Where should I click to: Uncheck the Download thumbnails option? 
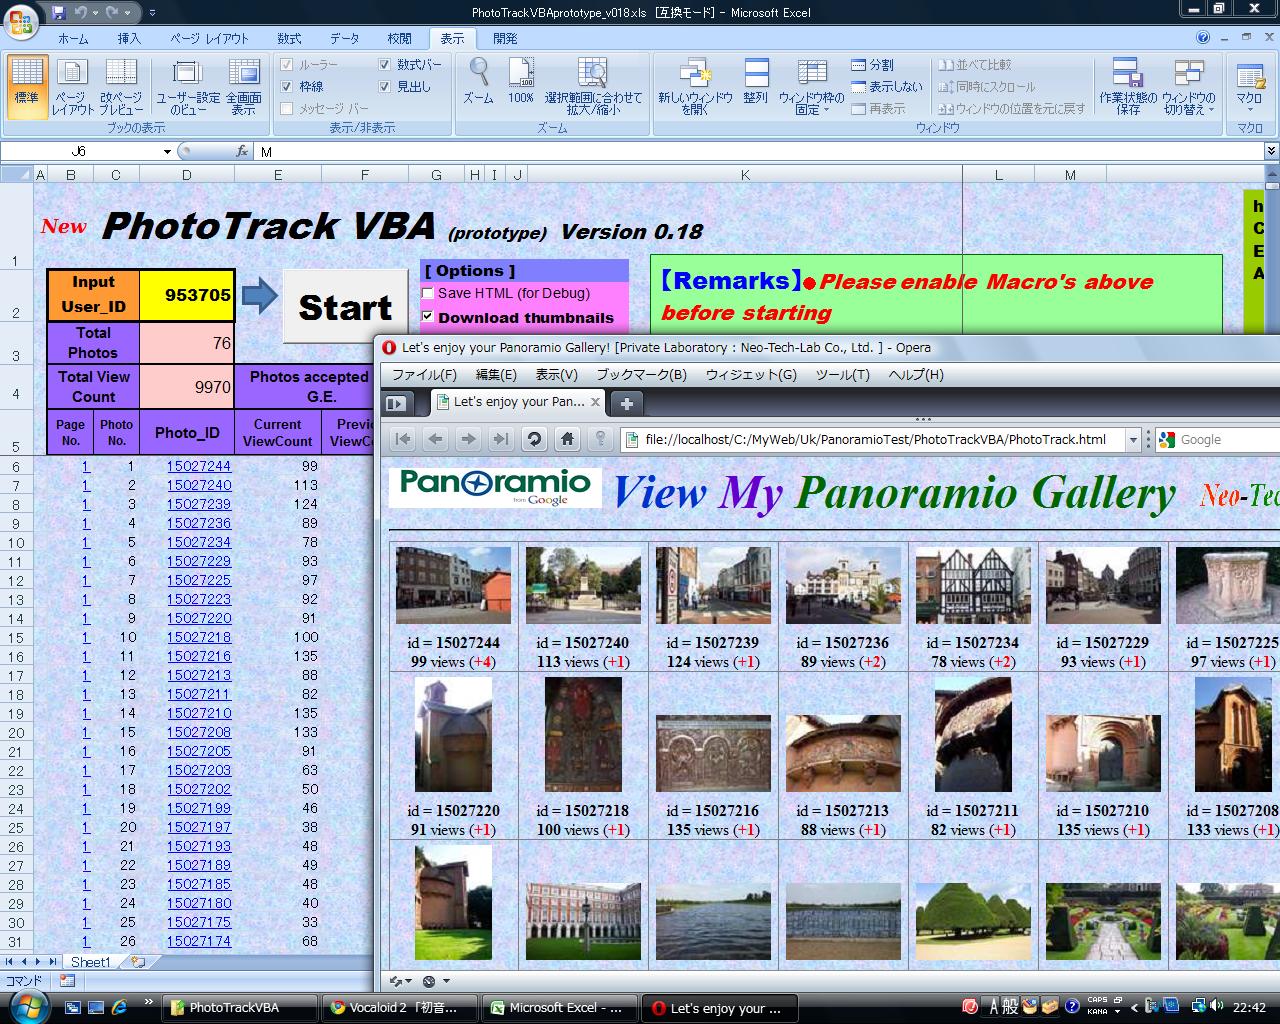coord(428,317)
